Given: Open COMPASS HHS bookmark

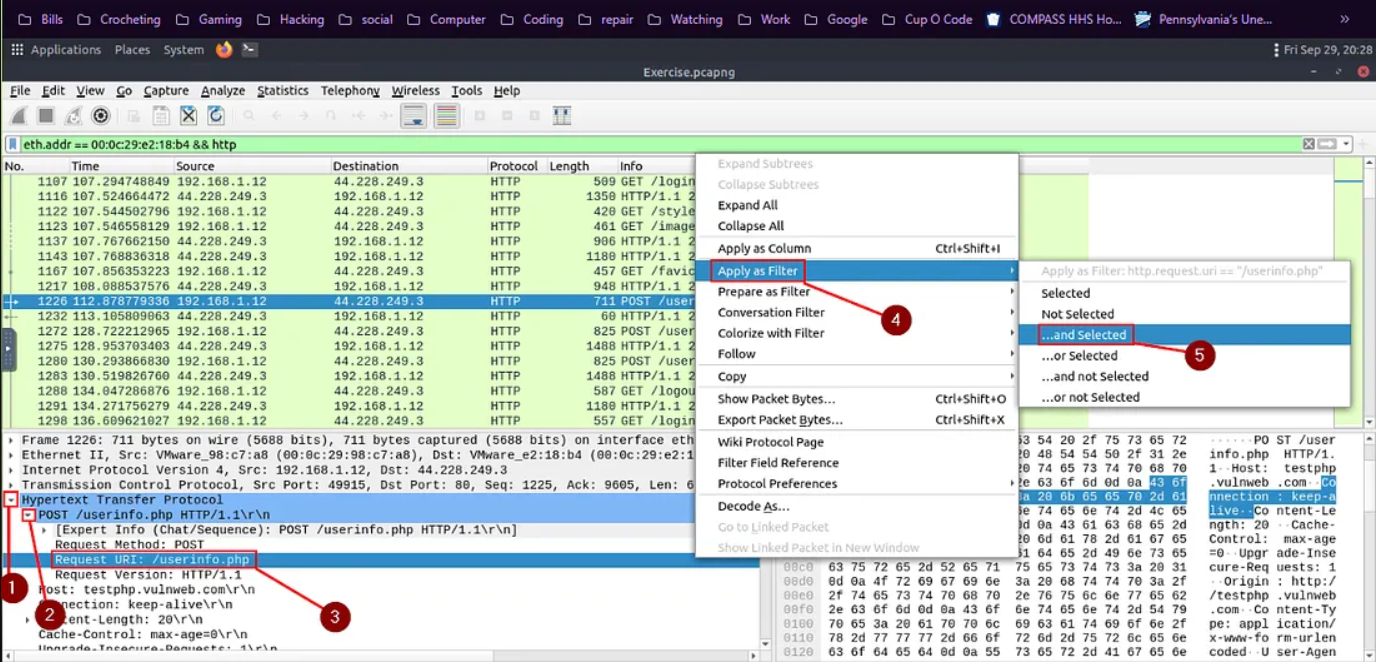Looking at the screenshot, I should (x=1052, y=19).
